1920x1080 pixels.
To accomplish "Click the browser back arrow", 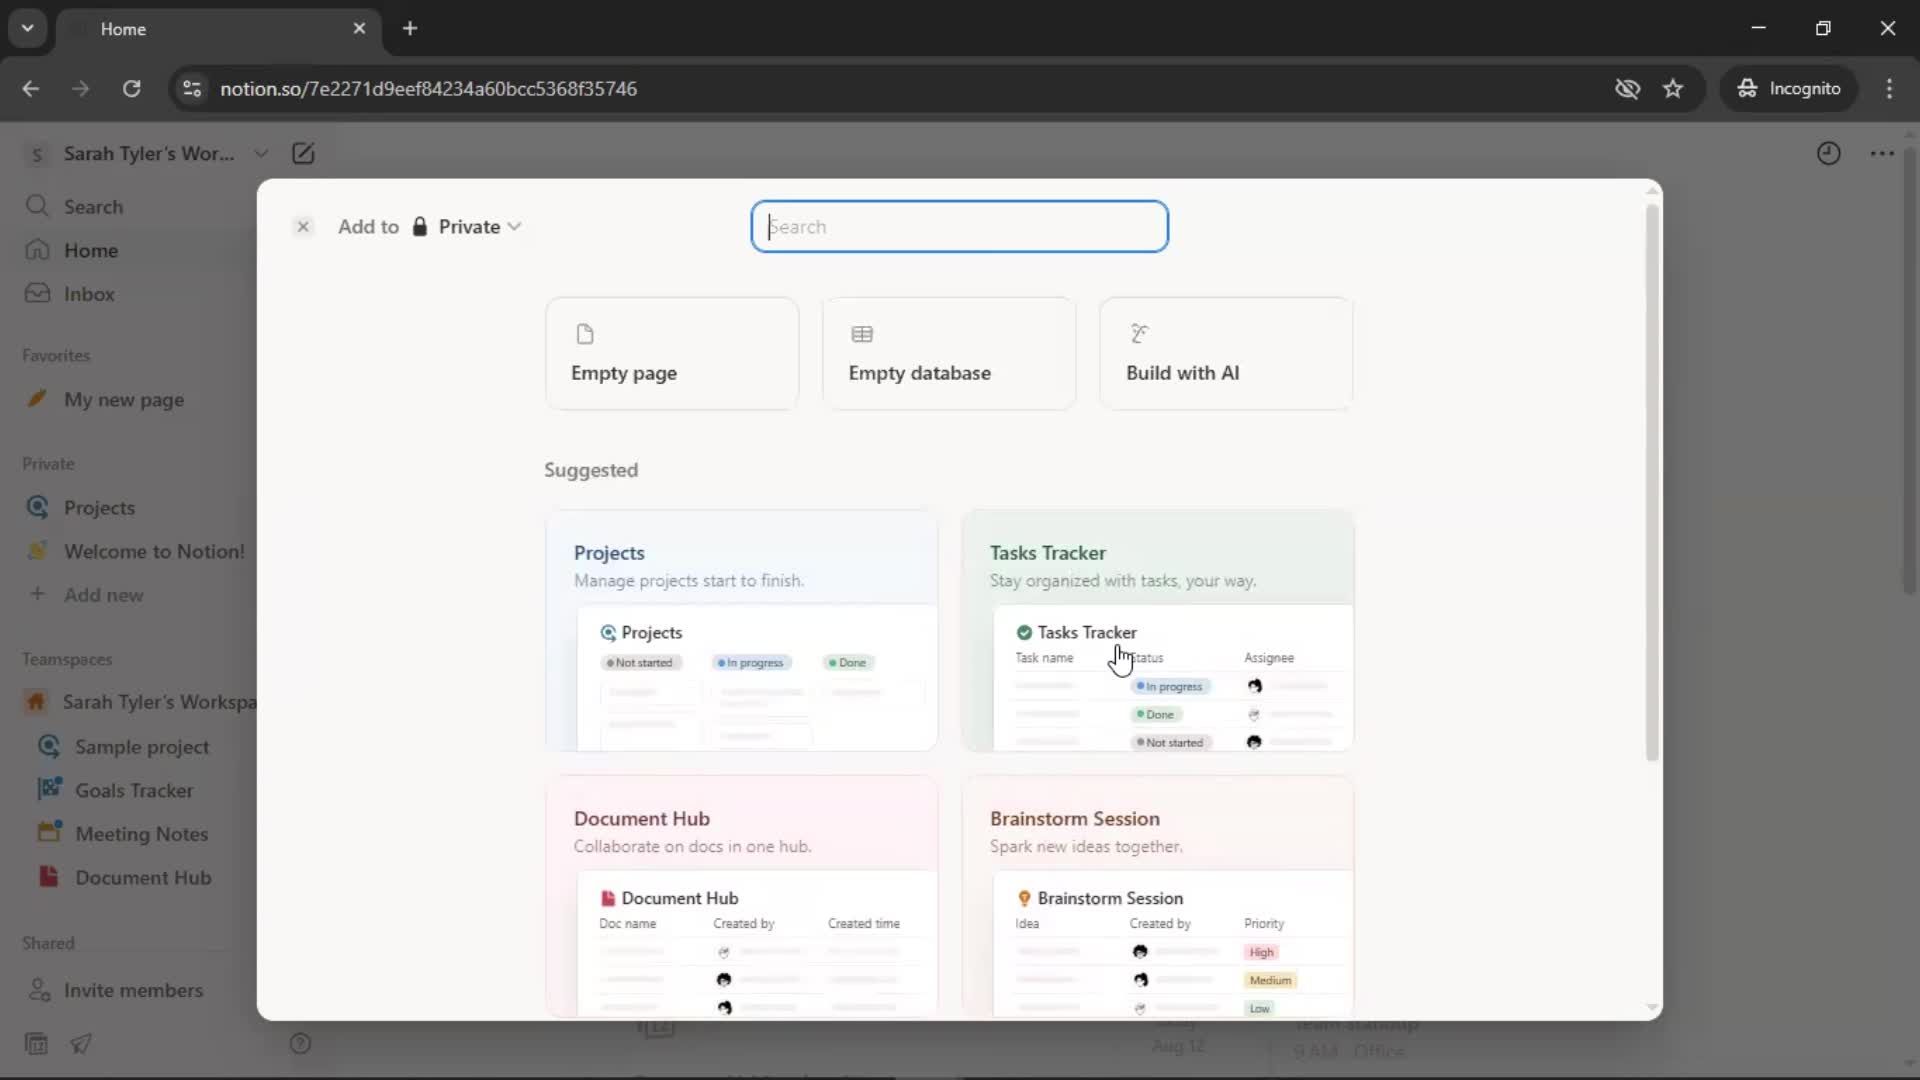I will pyautogui.click(x=31, y=89).
